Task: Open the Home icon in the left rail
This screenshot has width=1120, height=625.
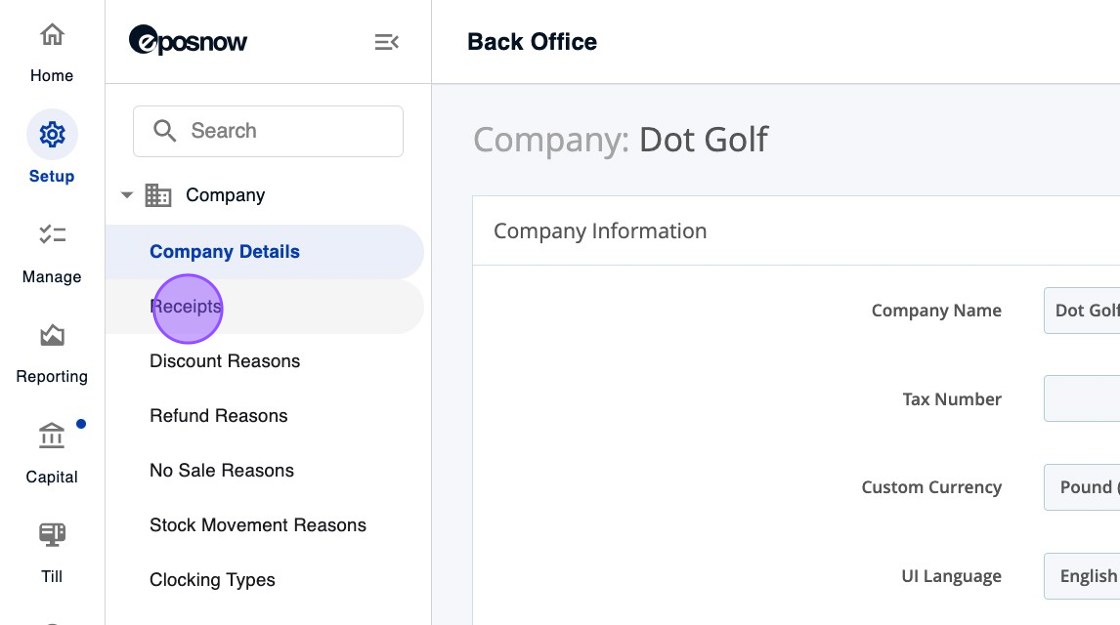Action: click(52, 36)
